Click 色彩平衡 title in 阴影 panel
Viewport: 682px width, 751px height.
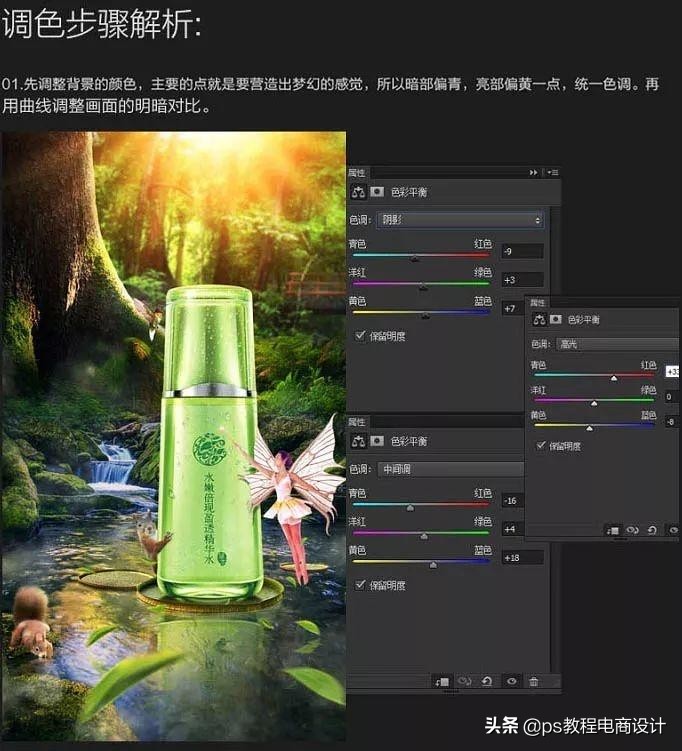(x=409, y=192)
